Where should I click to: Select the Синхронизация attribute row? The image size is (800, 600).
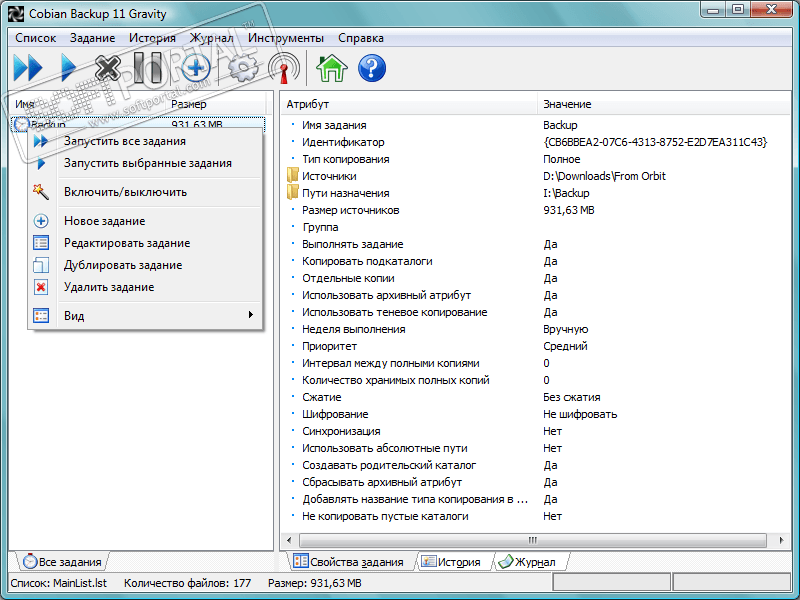[x=535, y=431]
